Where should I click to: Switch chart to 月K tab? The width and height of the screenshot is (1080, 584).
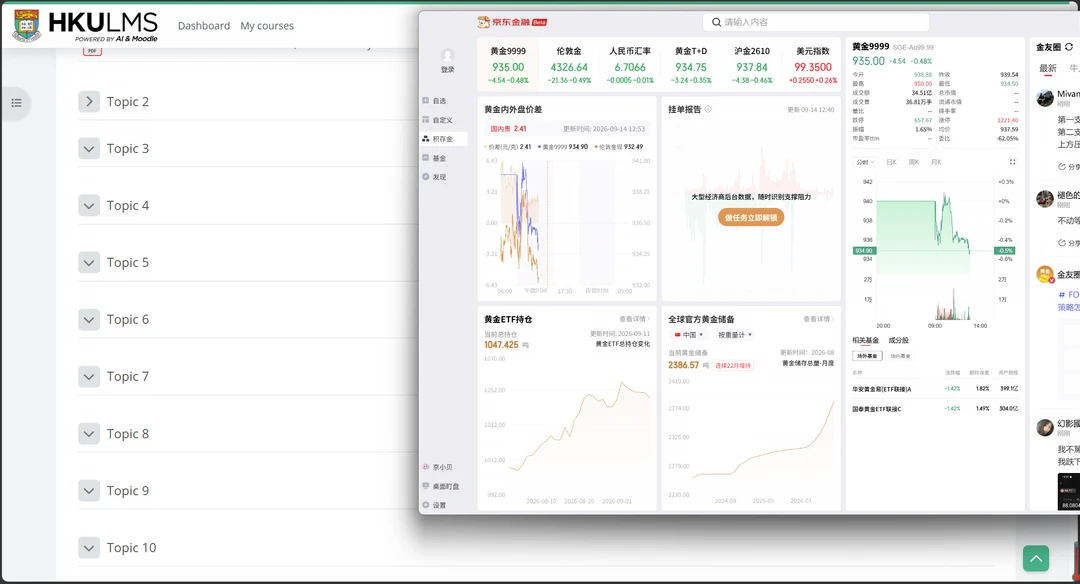coord(936,162)
